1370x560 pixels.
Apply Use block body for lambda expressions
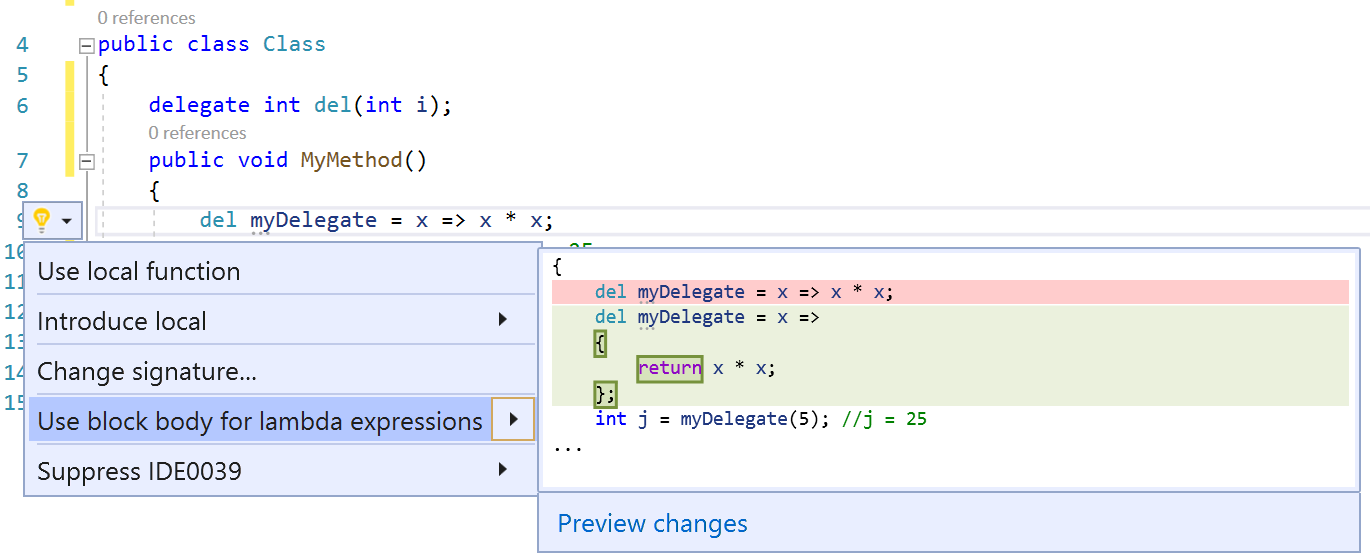pos(260,421)
